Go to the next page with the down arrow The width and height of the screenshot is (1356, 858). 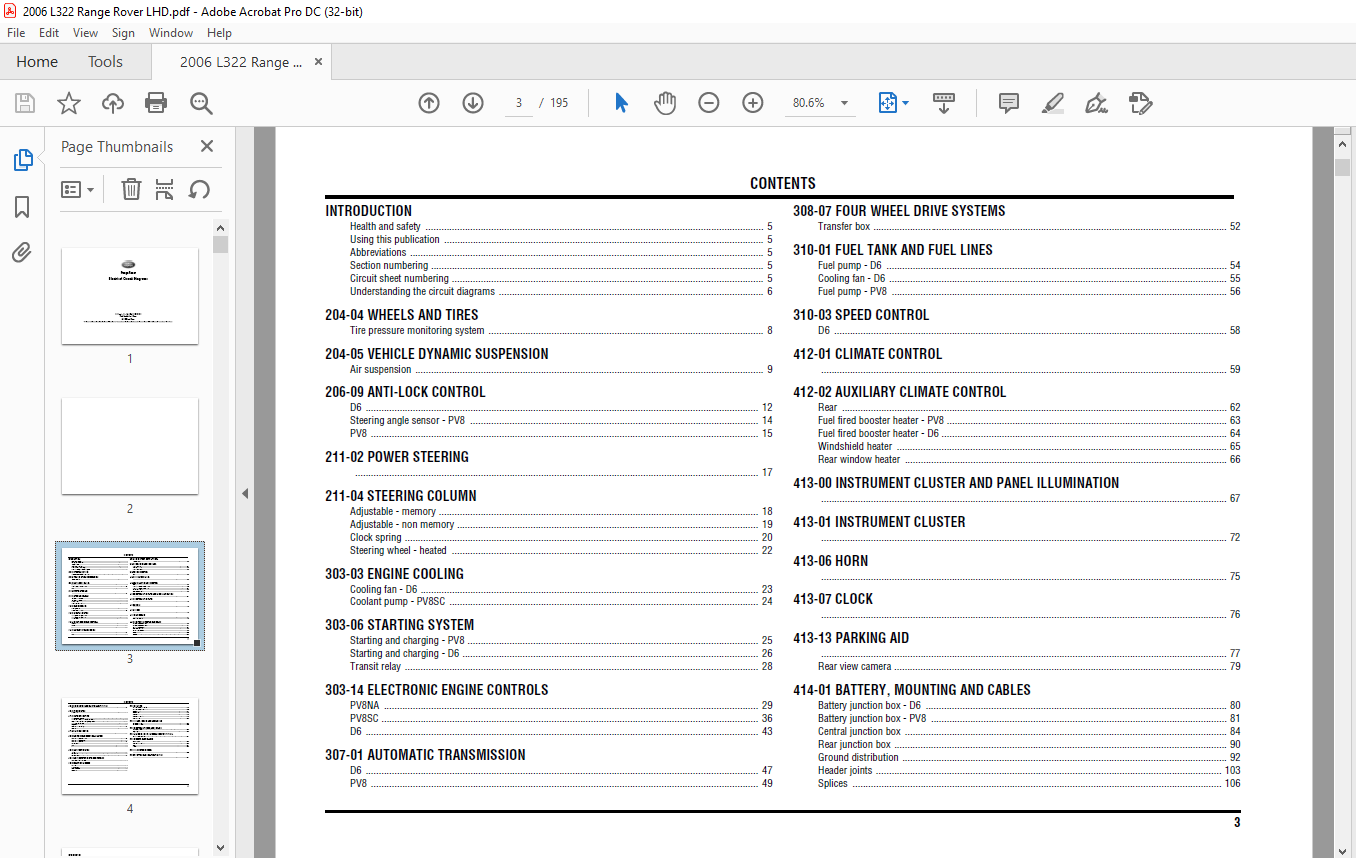pyautogui.click(x=473, y=103)
